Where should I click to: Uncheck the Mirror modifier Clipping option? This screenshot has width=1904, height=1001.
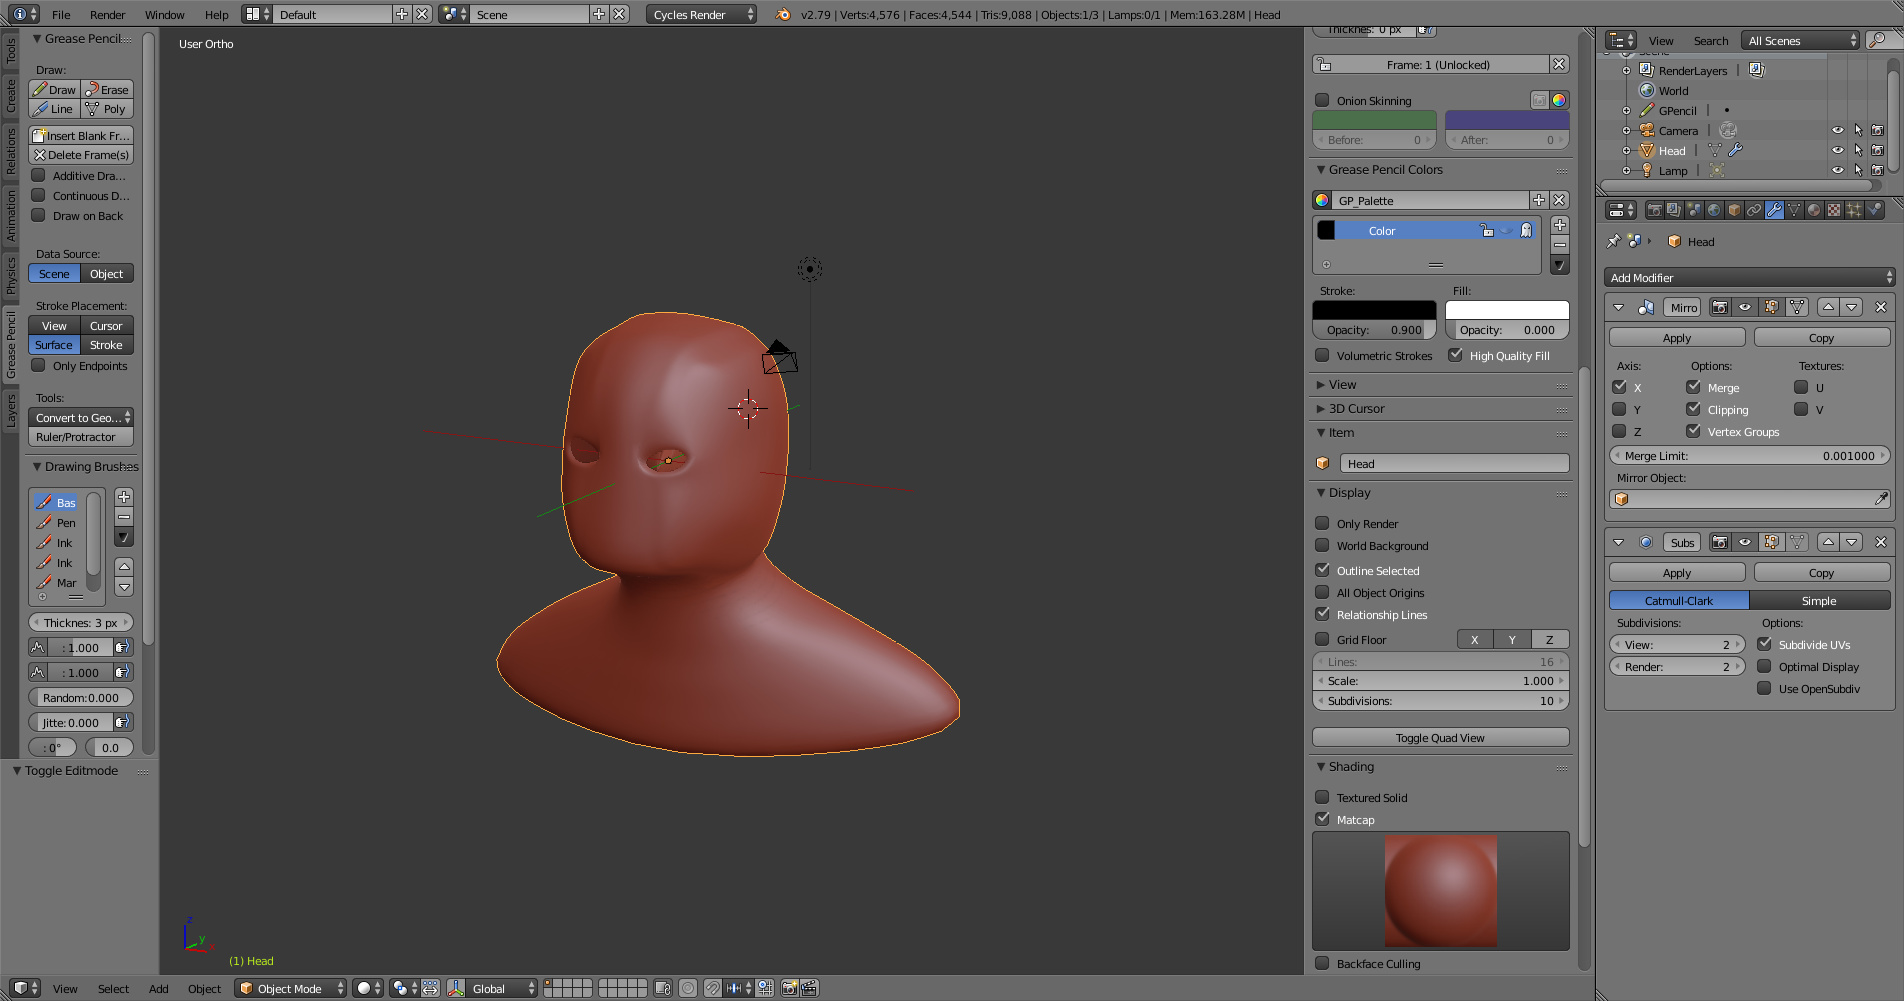coord(1693,409)
